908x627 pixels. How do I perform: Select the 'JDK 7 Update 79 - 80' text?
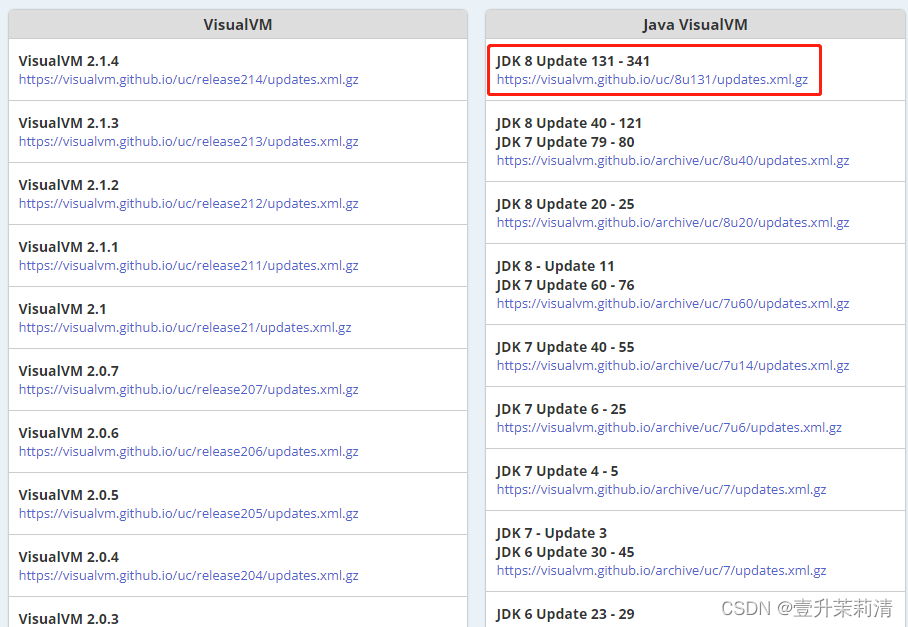point(565,142)
